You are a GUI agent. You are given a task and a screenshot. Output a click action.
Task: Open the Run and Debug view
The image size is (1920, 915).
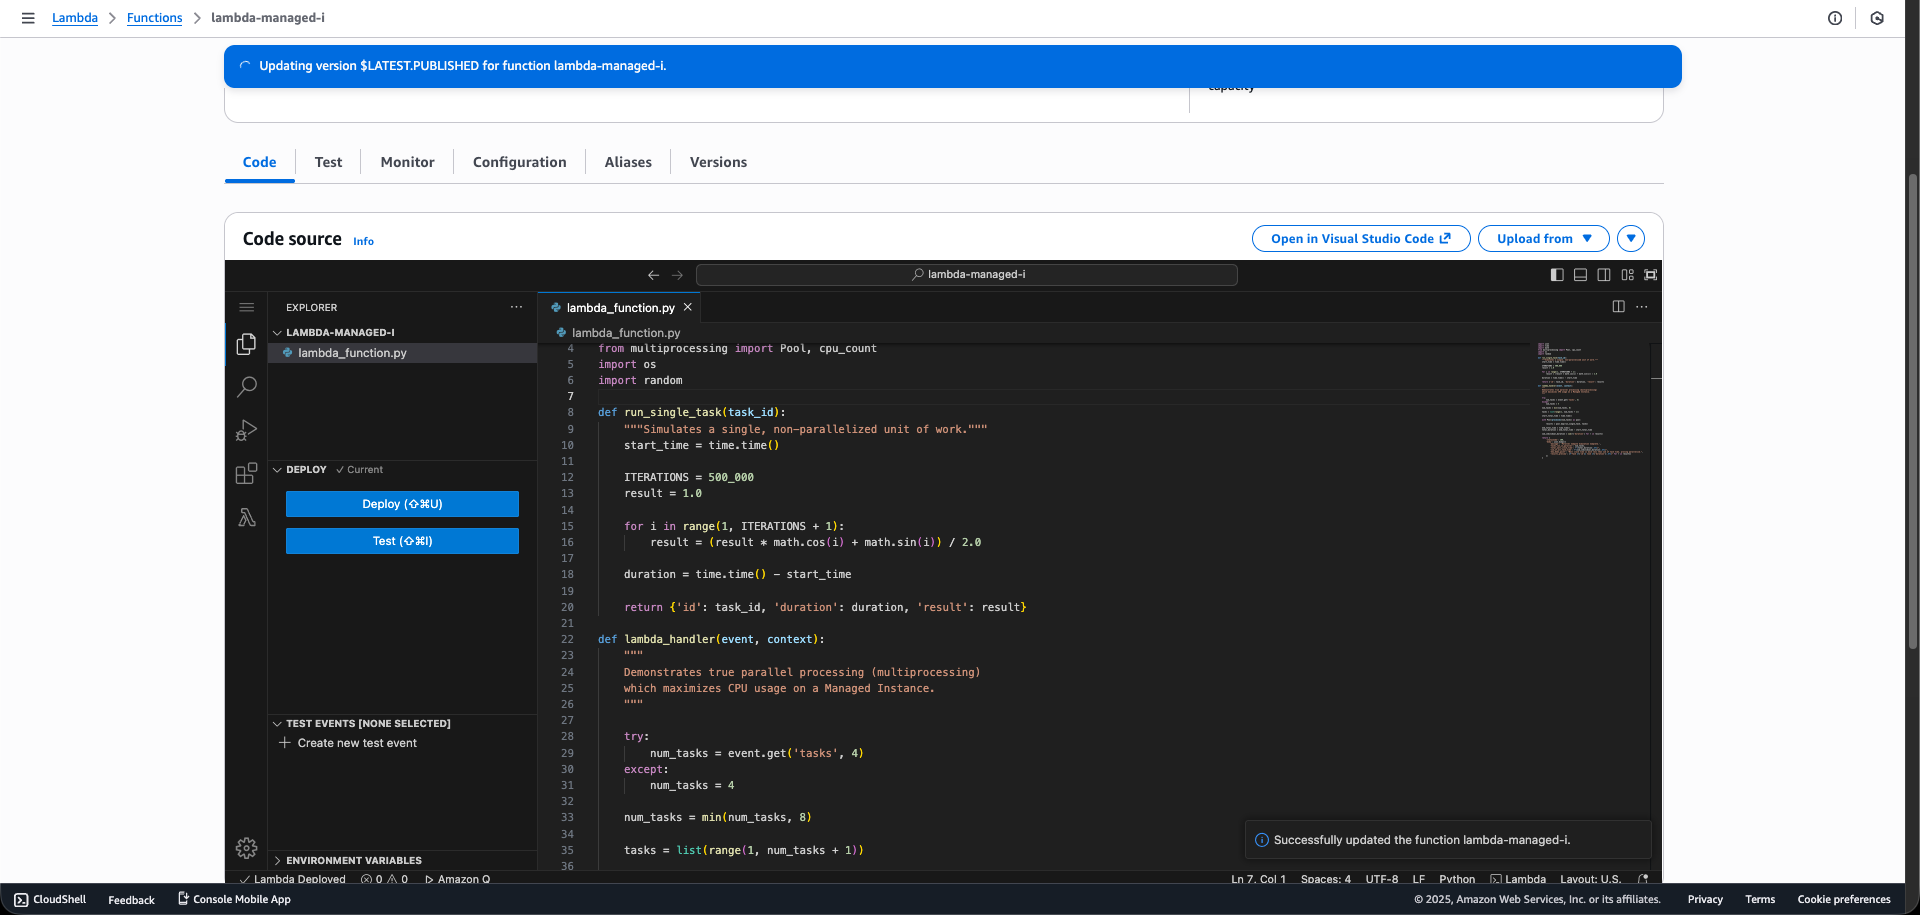pos(246,430)
